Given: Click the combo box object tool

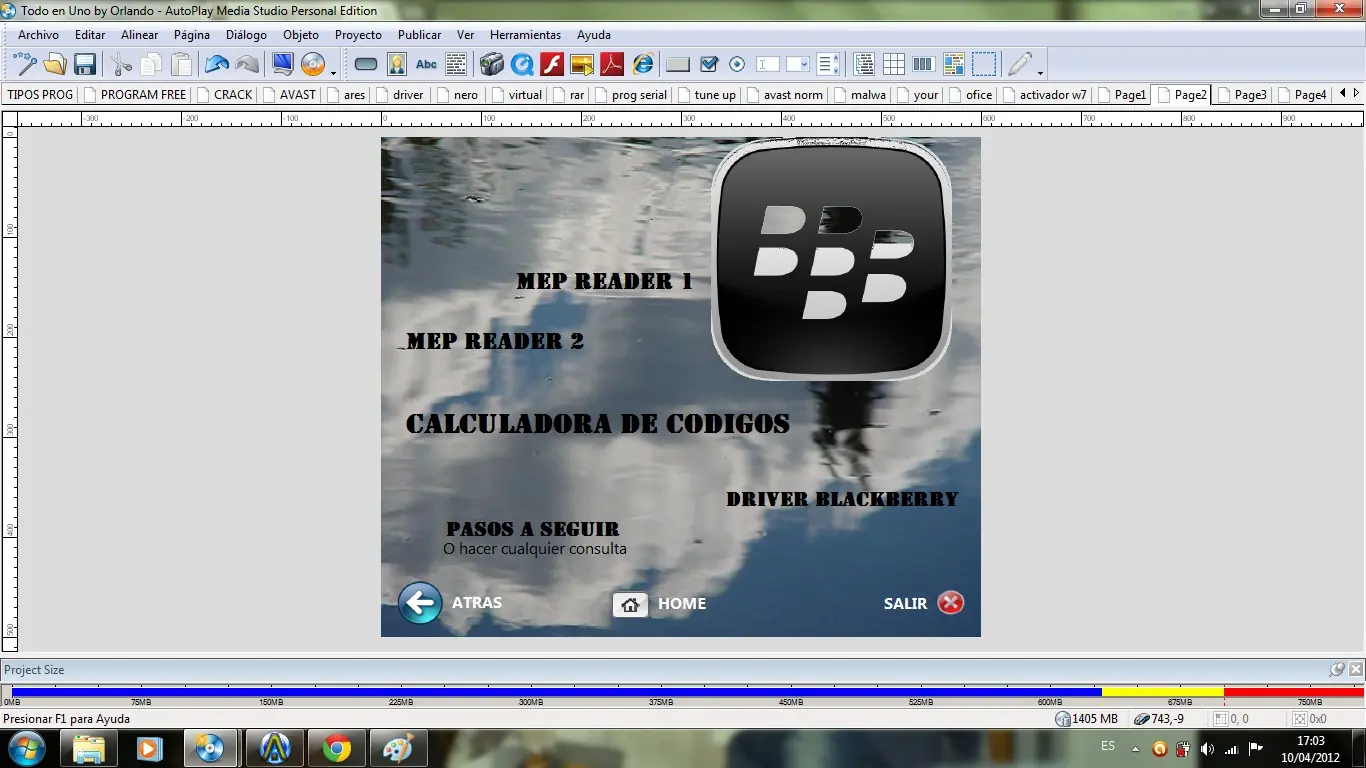Looking at the screenshot, I should [x=798, y=65].
